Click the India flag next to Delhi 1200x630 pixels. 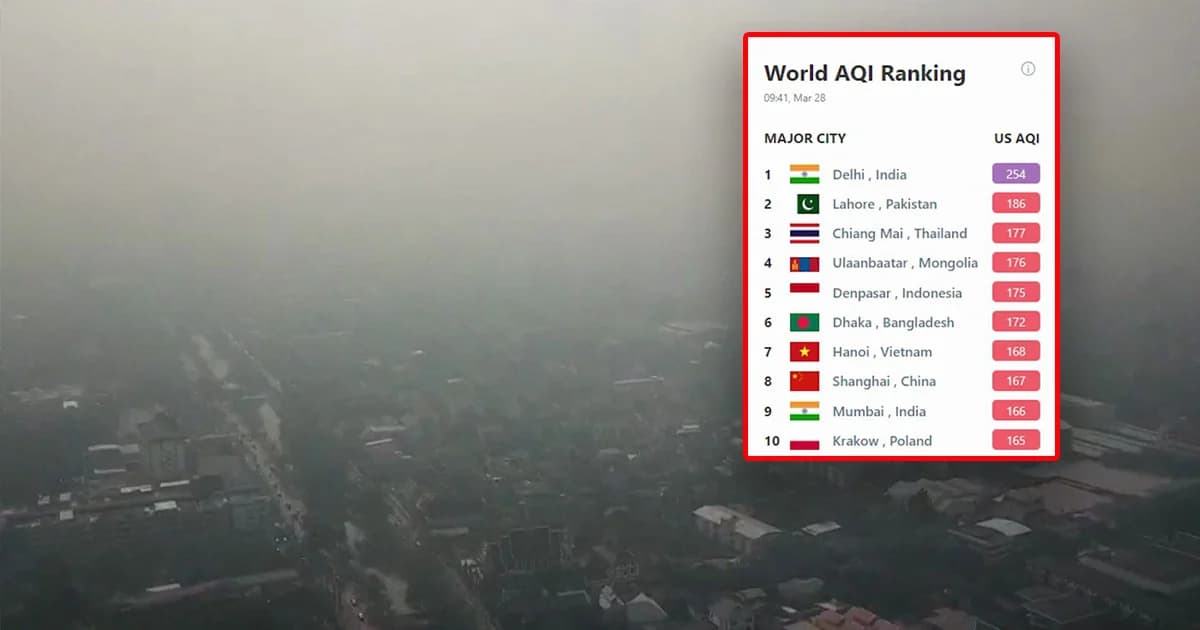[804, 174]
